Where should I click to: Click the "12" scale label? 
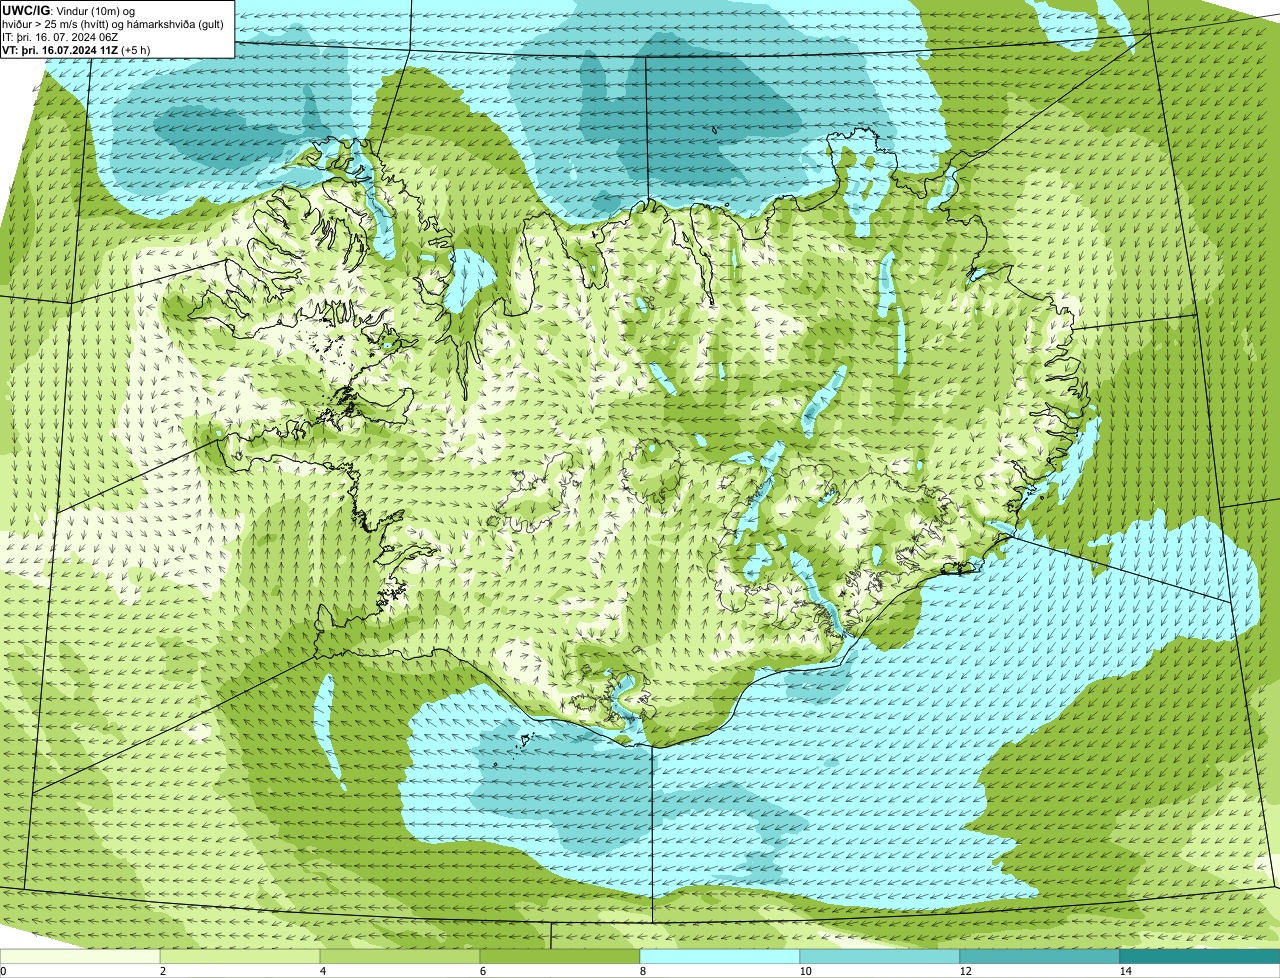(965, 971)
